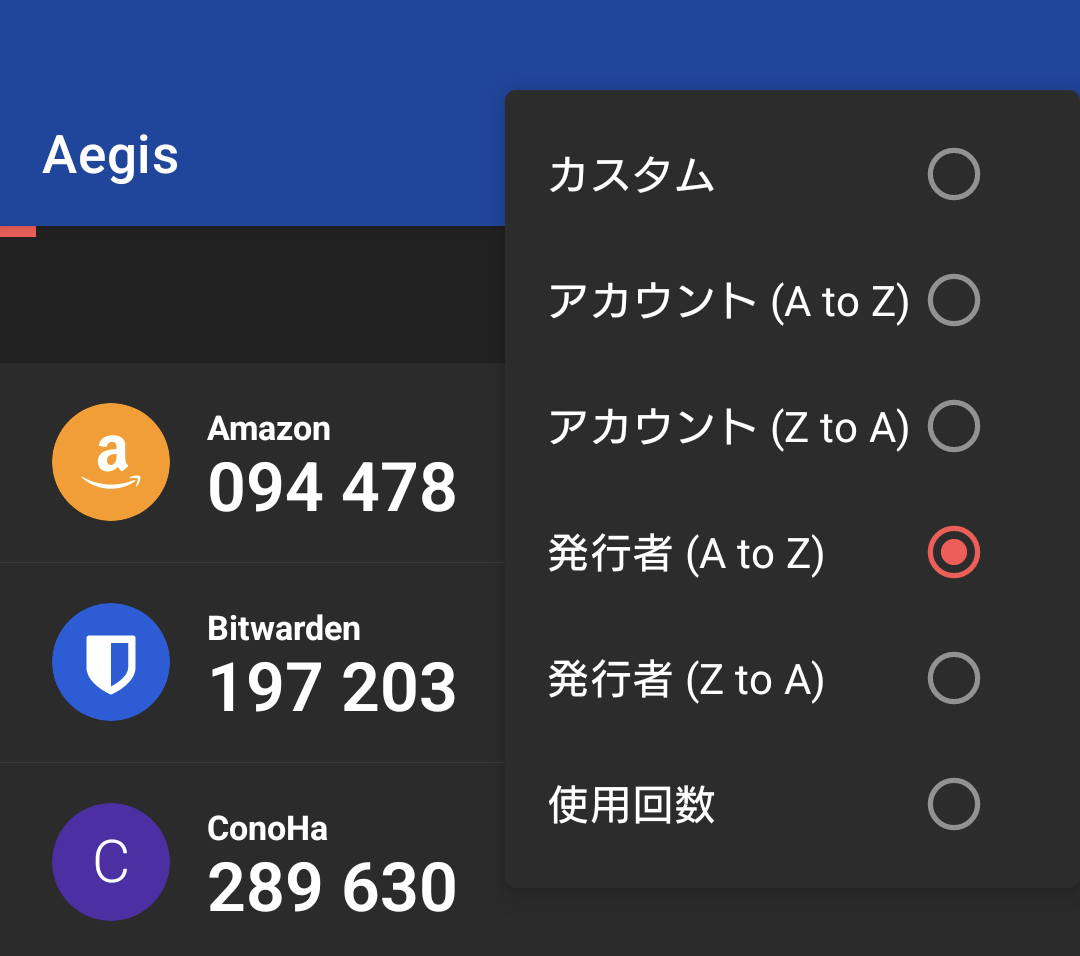The height and width of the screenshot is (956, 1080).
Task: Click the red progress bar under the header
Action: point(17,230)
